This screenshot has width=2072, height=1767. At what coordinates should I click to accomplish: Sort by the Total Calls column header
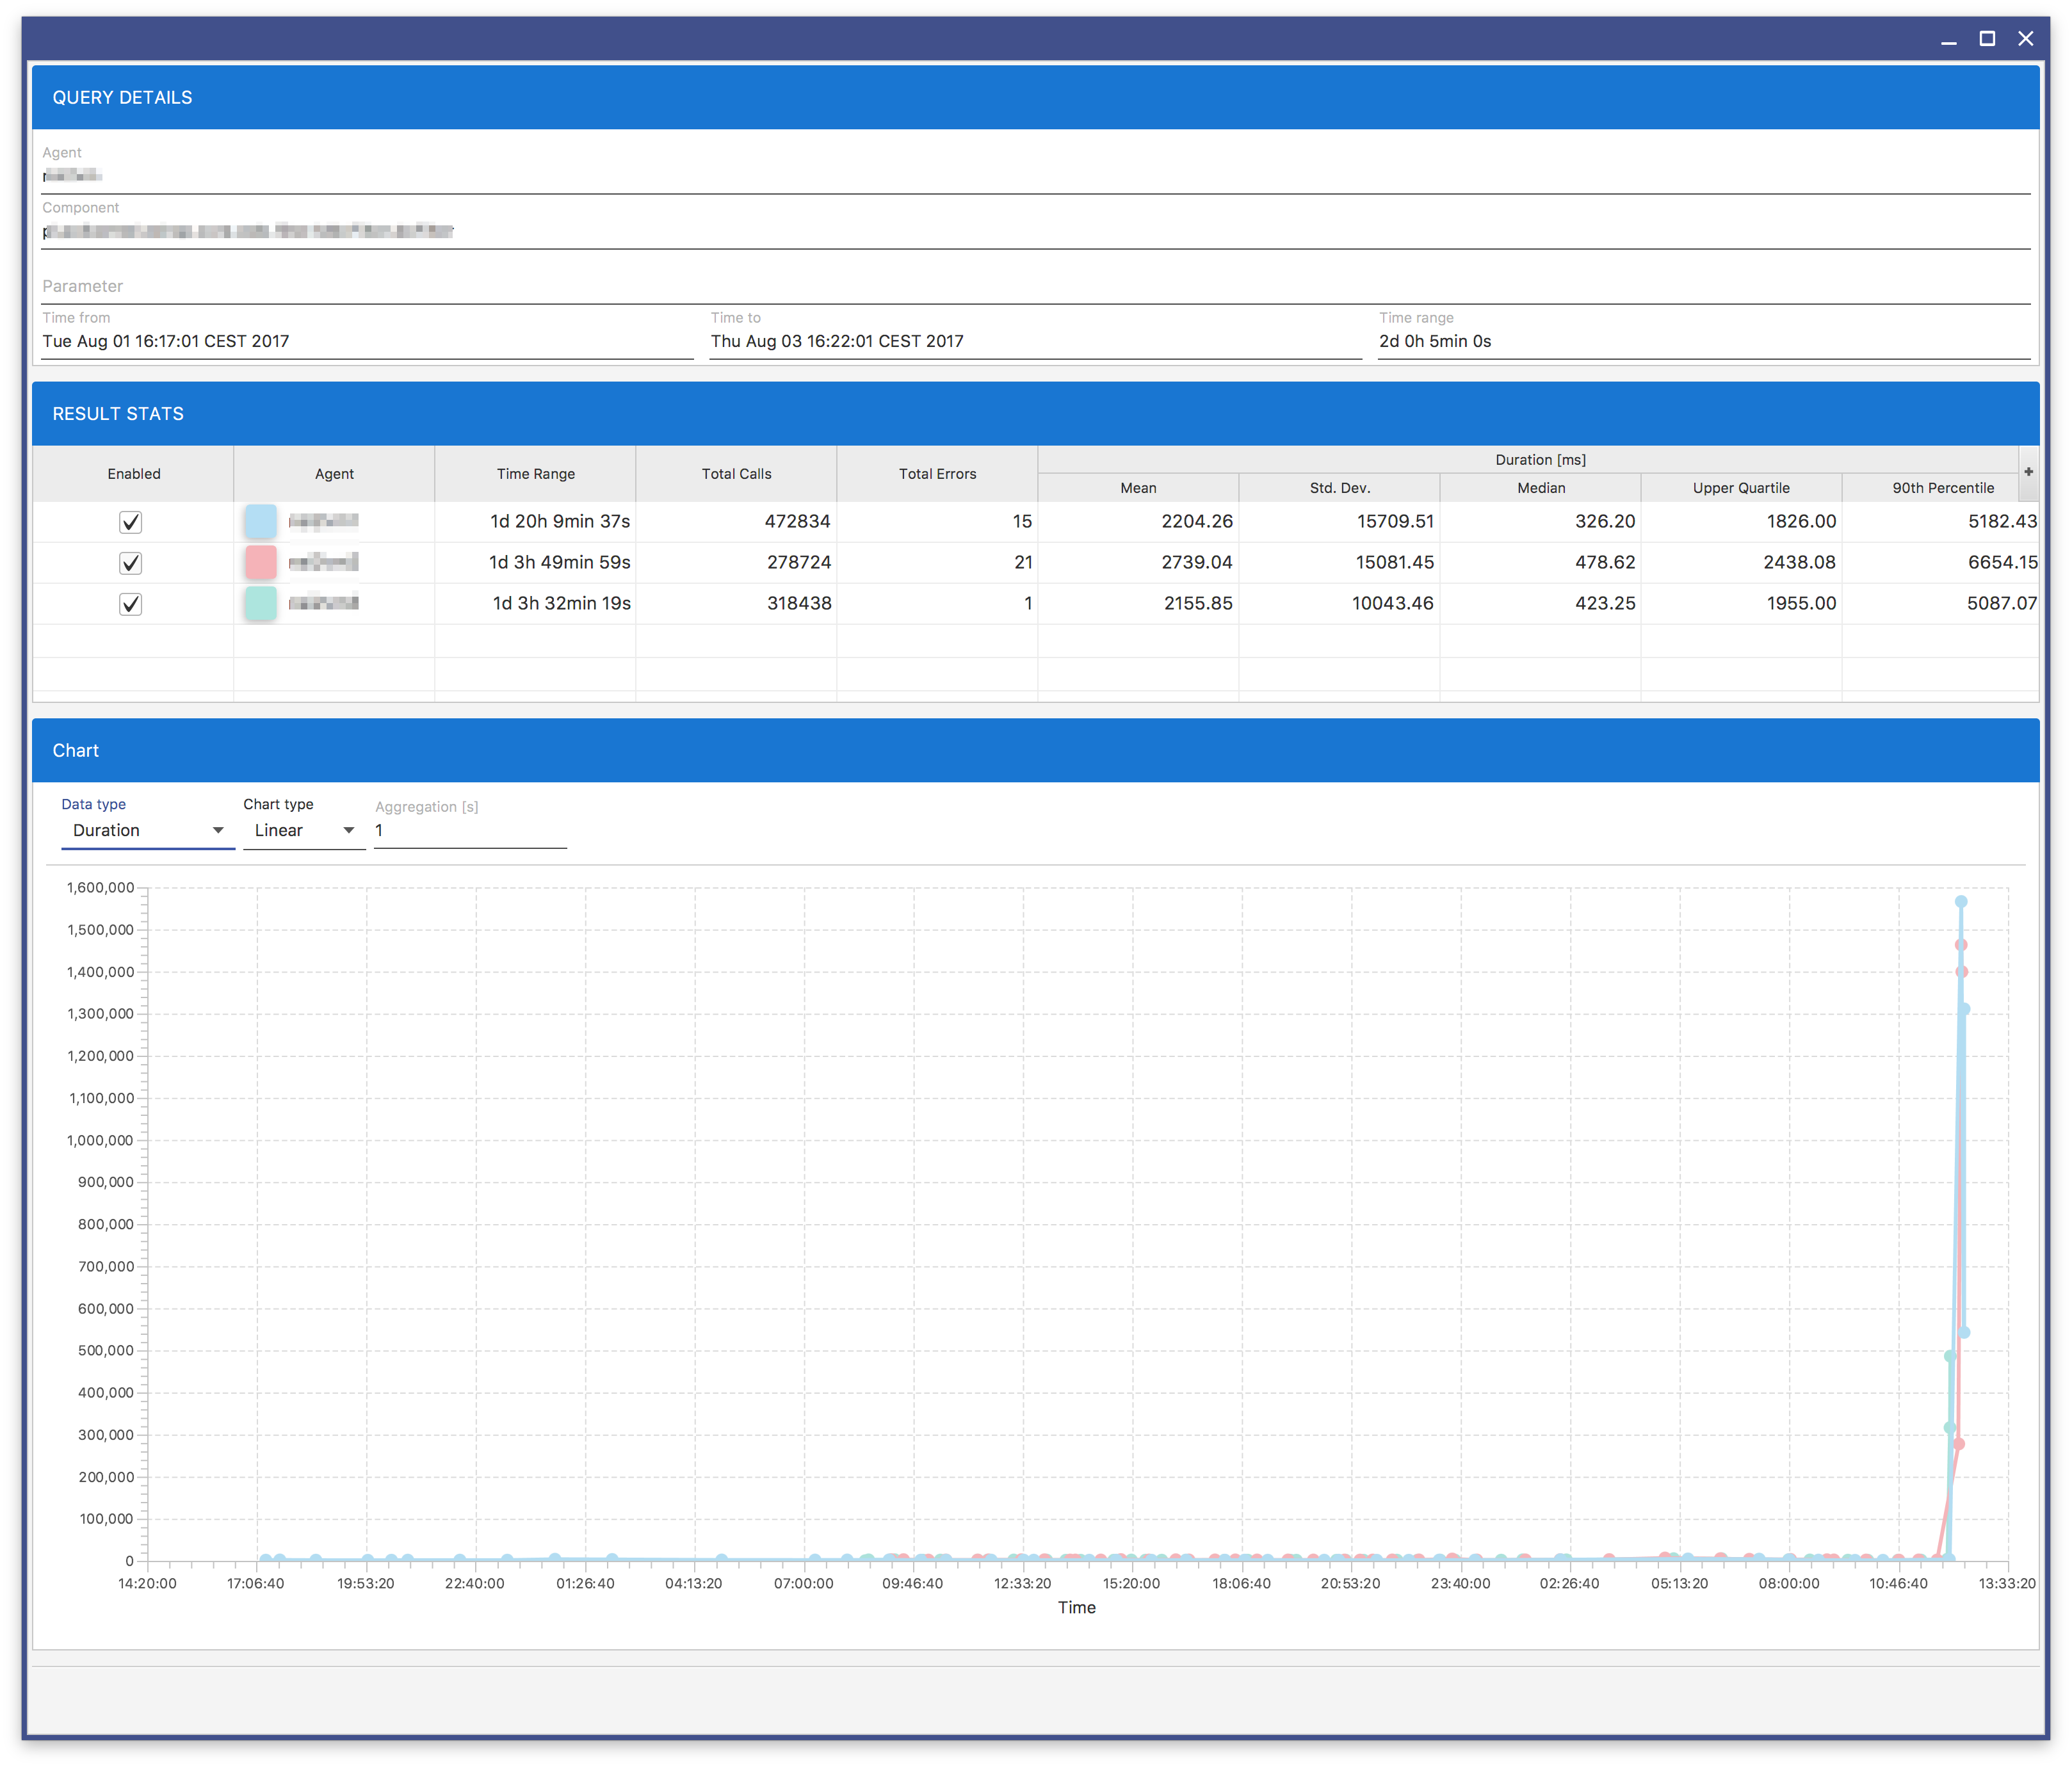coord(736,474)
